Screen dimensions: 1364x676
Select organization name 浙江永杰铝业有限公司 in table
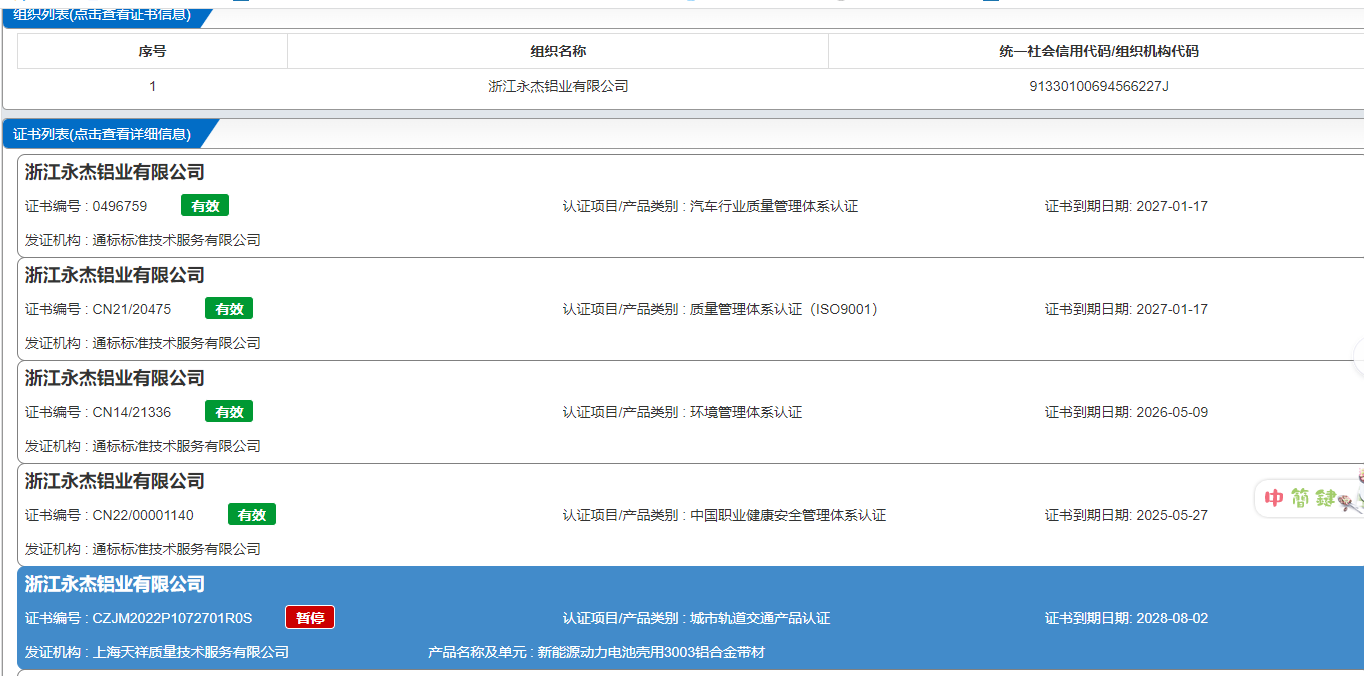pyautogui.click(x=558, y=86)
